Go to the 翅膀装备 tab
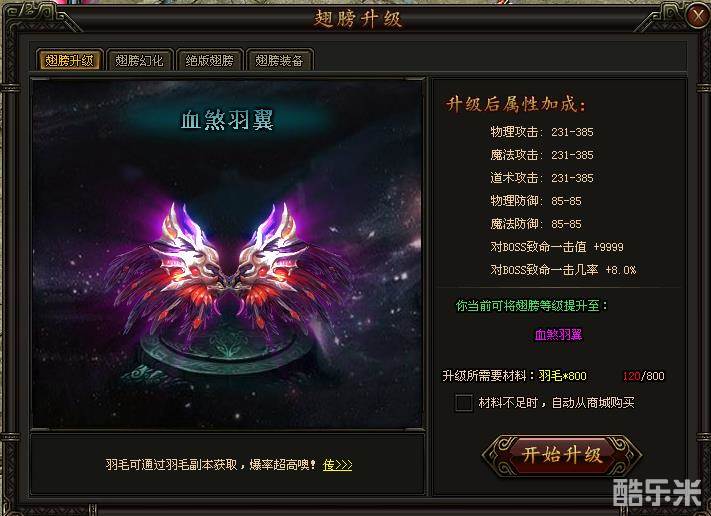 point(279,60)
